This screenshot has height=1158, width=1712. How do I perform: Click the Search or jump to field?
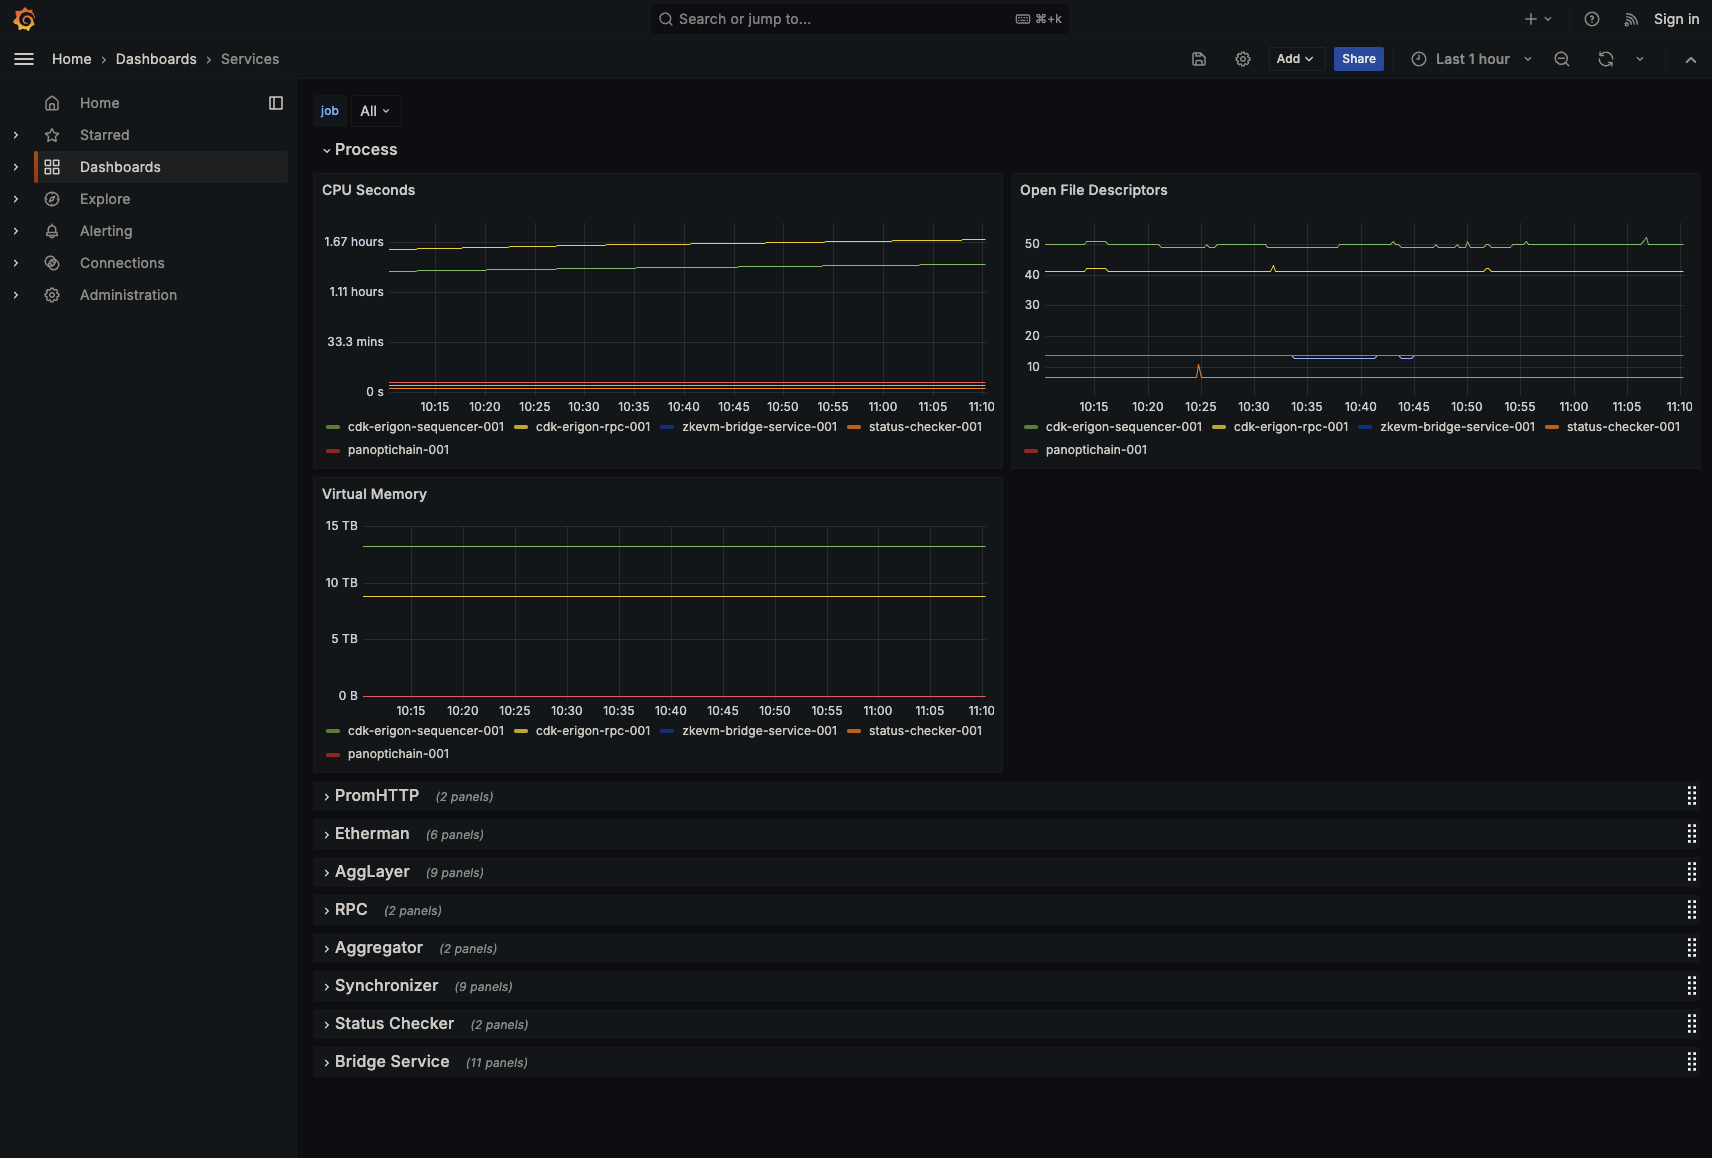[860, 19]
